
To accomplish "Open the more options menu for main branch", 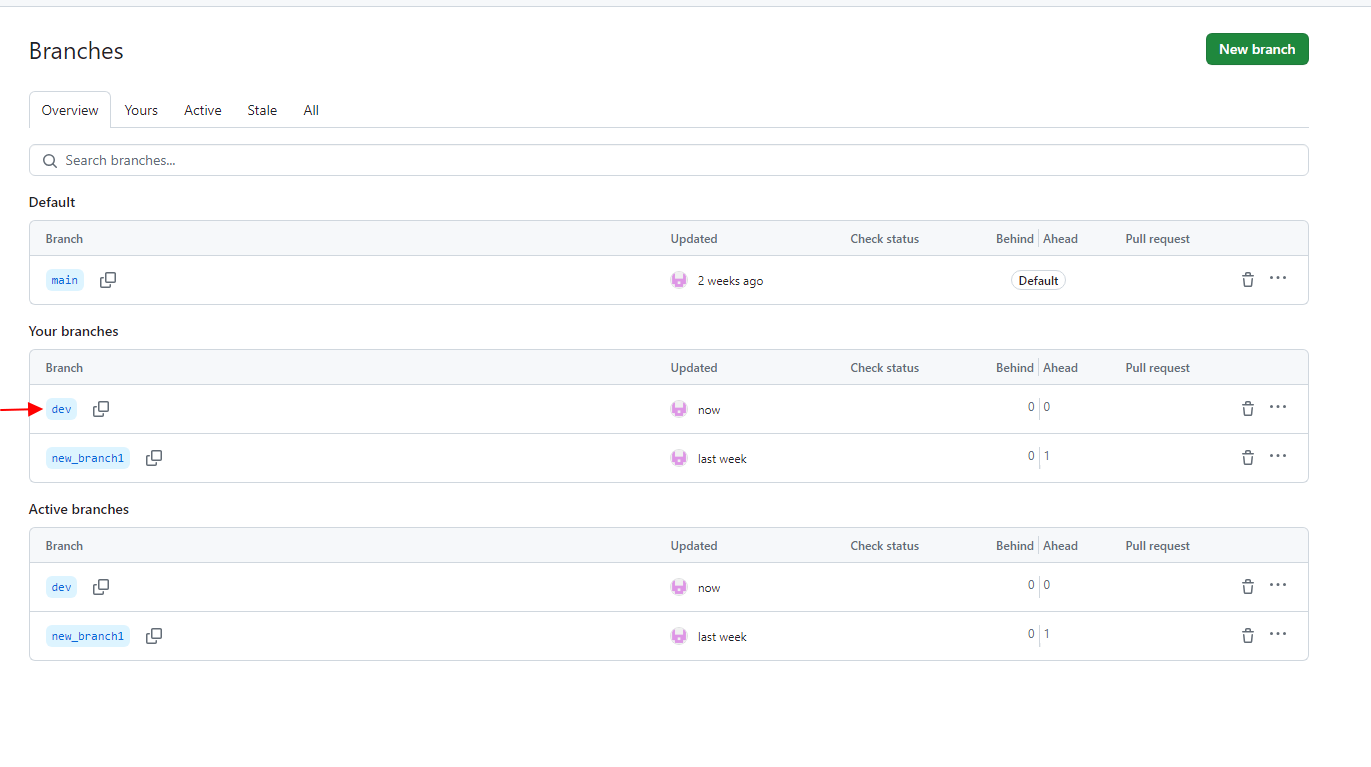I will point(1278,278).
